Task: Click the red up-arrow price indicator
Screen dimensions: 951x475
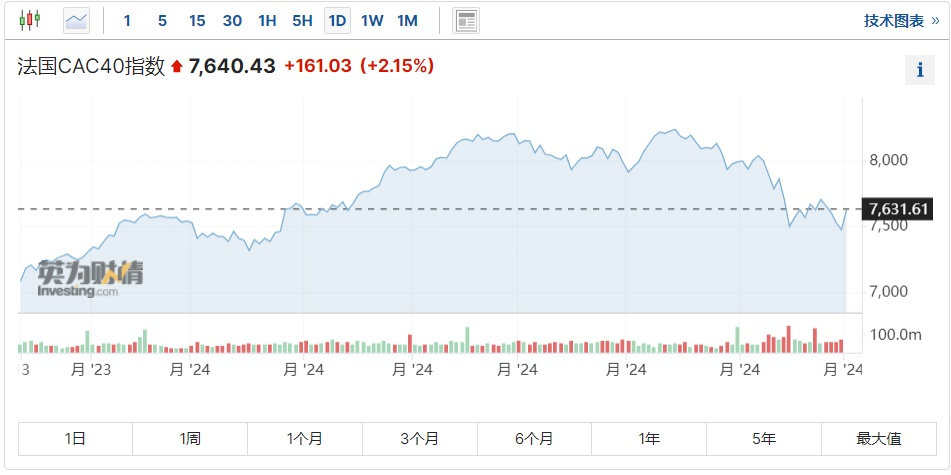Action: click(x=177, y=67)
